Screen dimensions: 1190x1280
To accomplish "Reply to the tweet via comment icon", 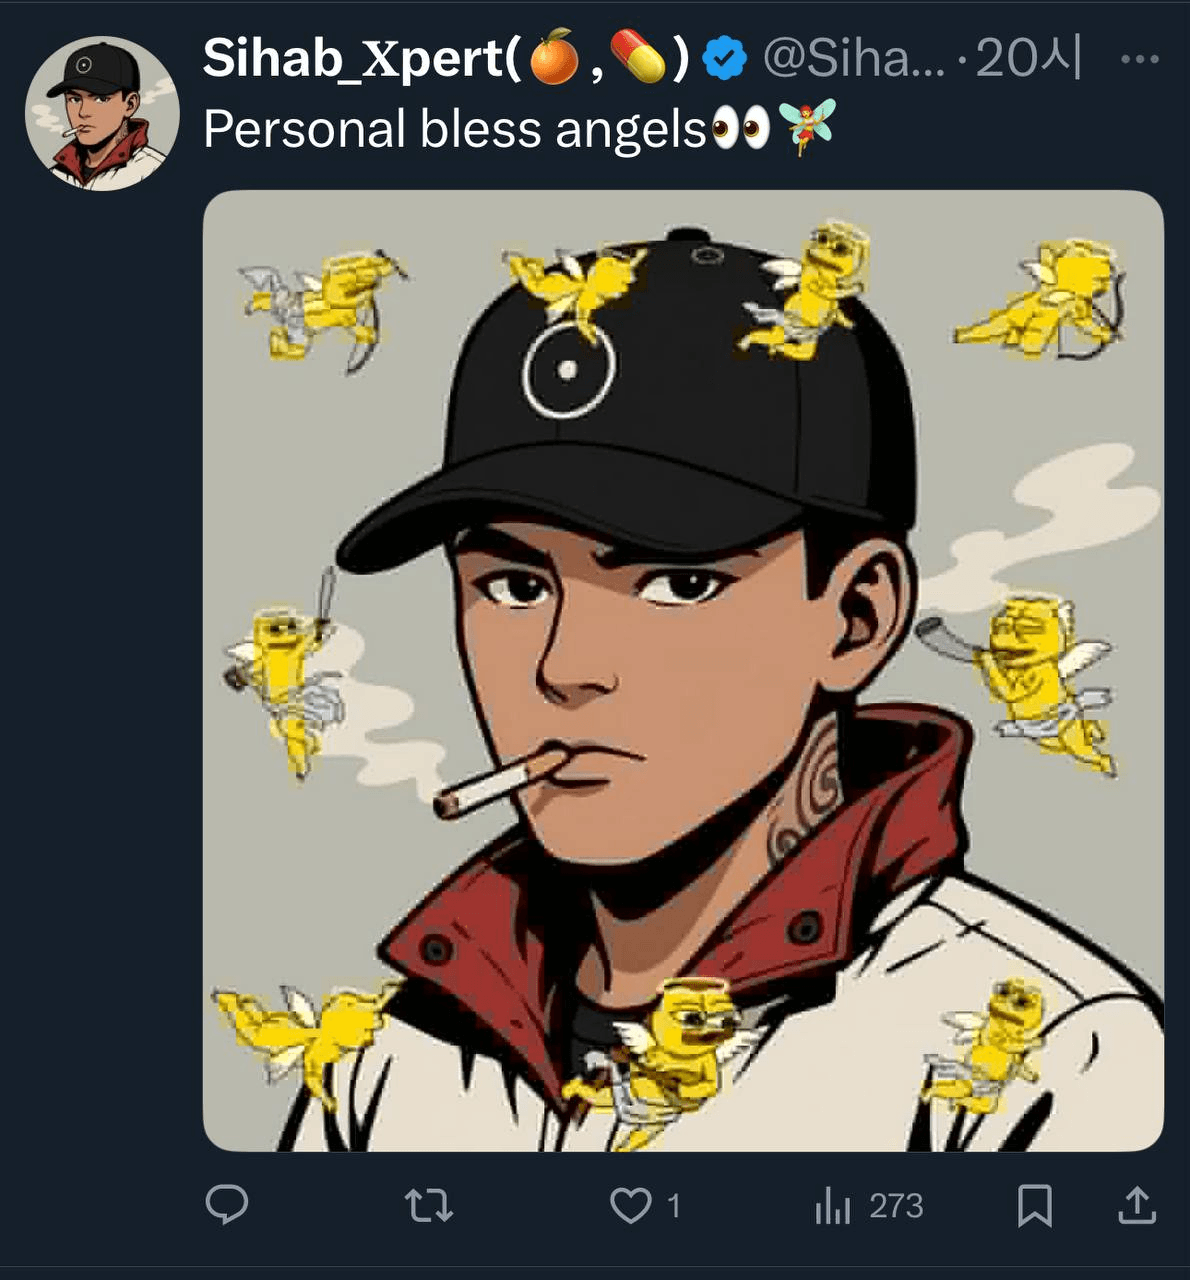I will pos(227,1205).
